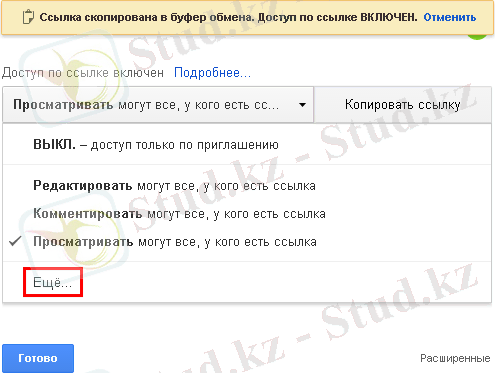Click the clipboard icon in notification bar
Screen dimensions: 495x373
click(28, 17)
